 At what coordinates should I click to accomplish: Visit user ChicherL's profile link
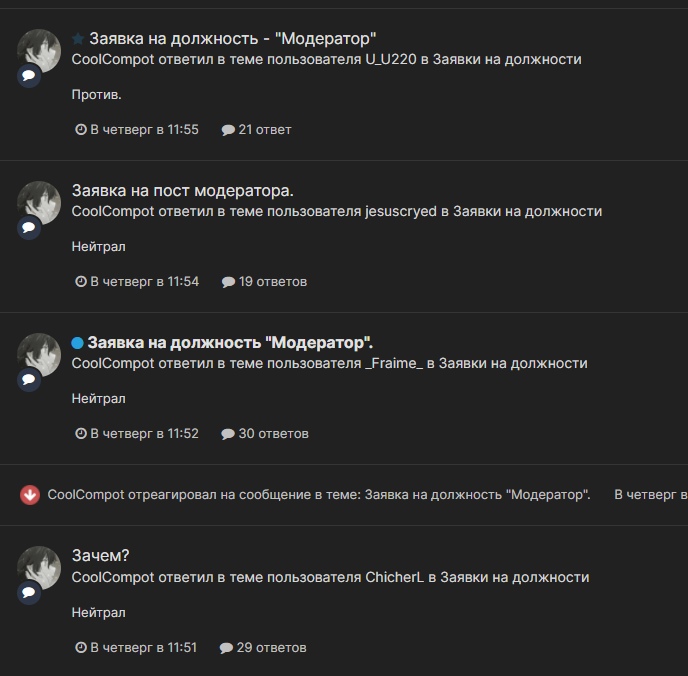(394, 577)
